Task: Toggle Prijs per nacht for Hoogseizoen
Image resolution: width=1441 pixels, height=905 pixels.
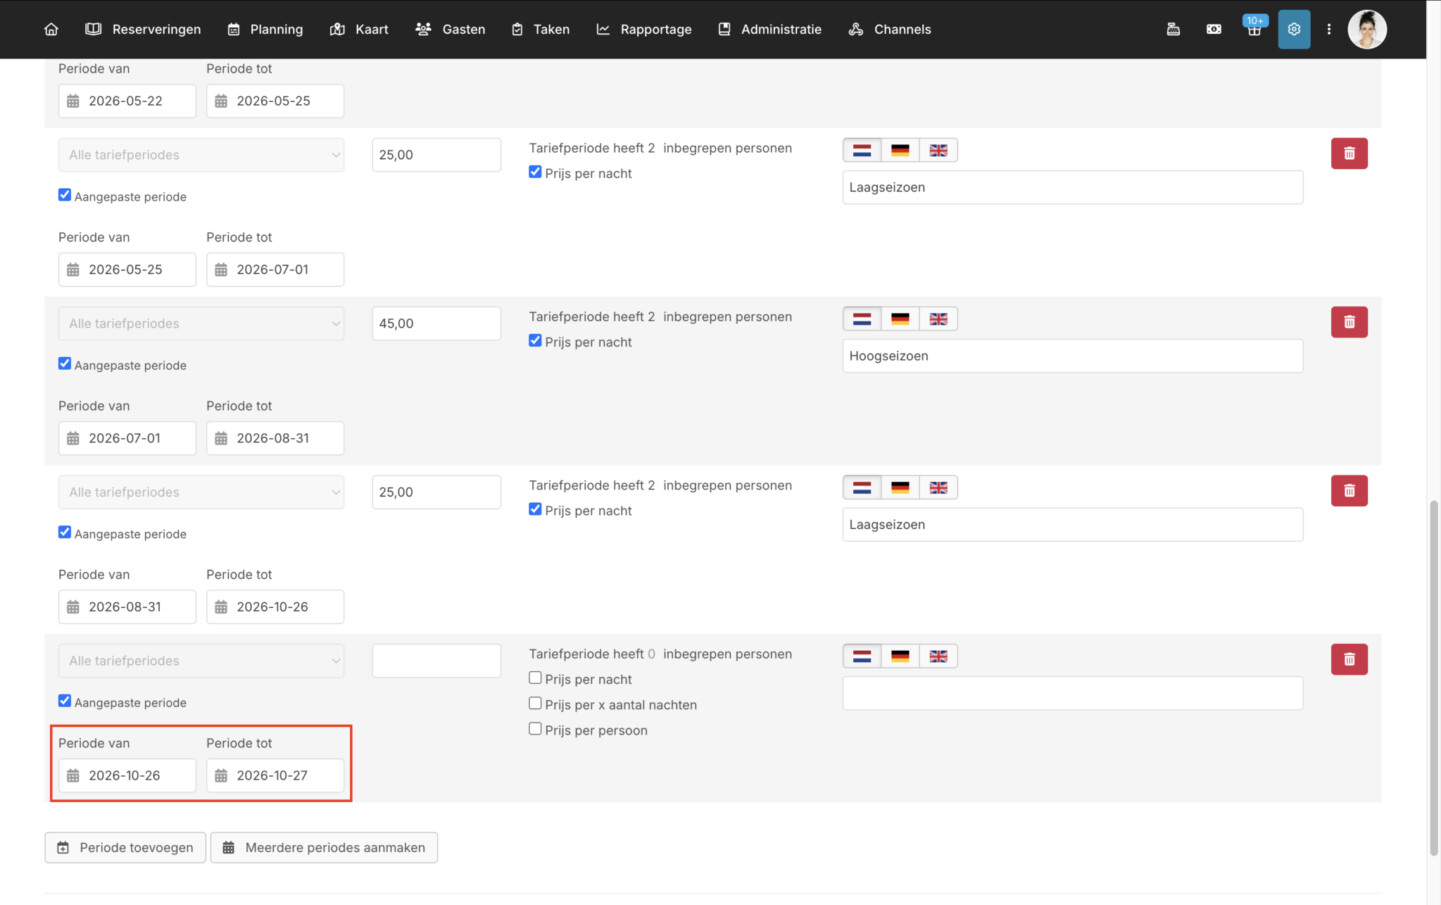Action: click(535, 341)
